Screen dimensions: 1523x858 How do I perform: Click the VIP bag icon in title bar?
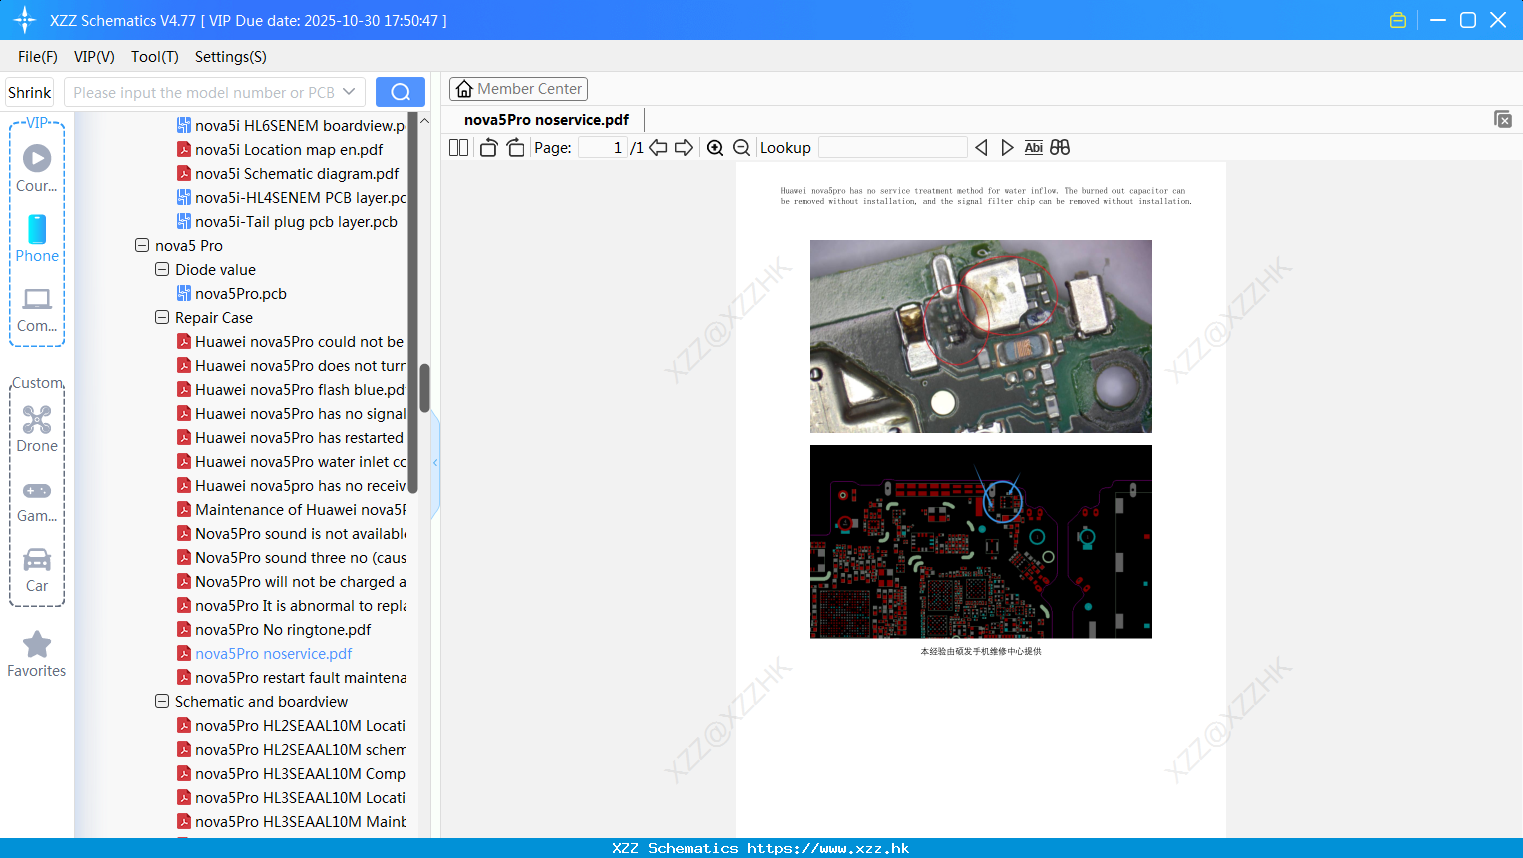click(x=1398, y=20)
